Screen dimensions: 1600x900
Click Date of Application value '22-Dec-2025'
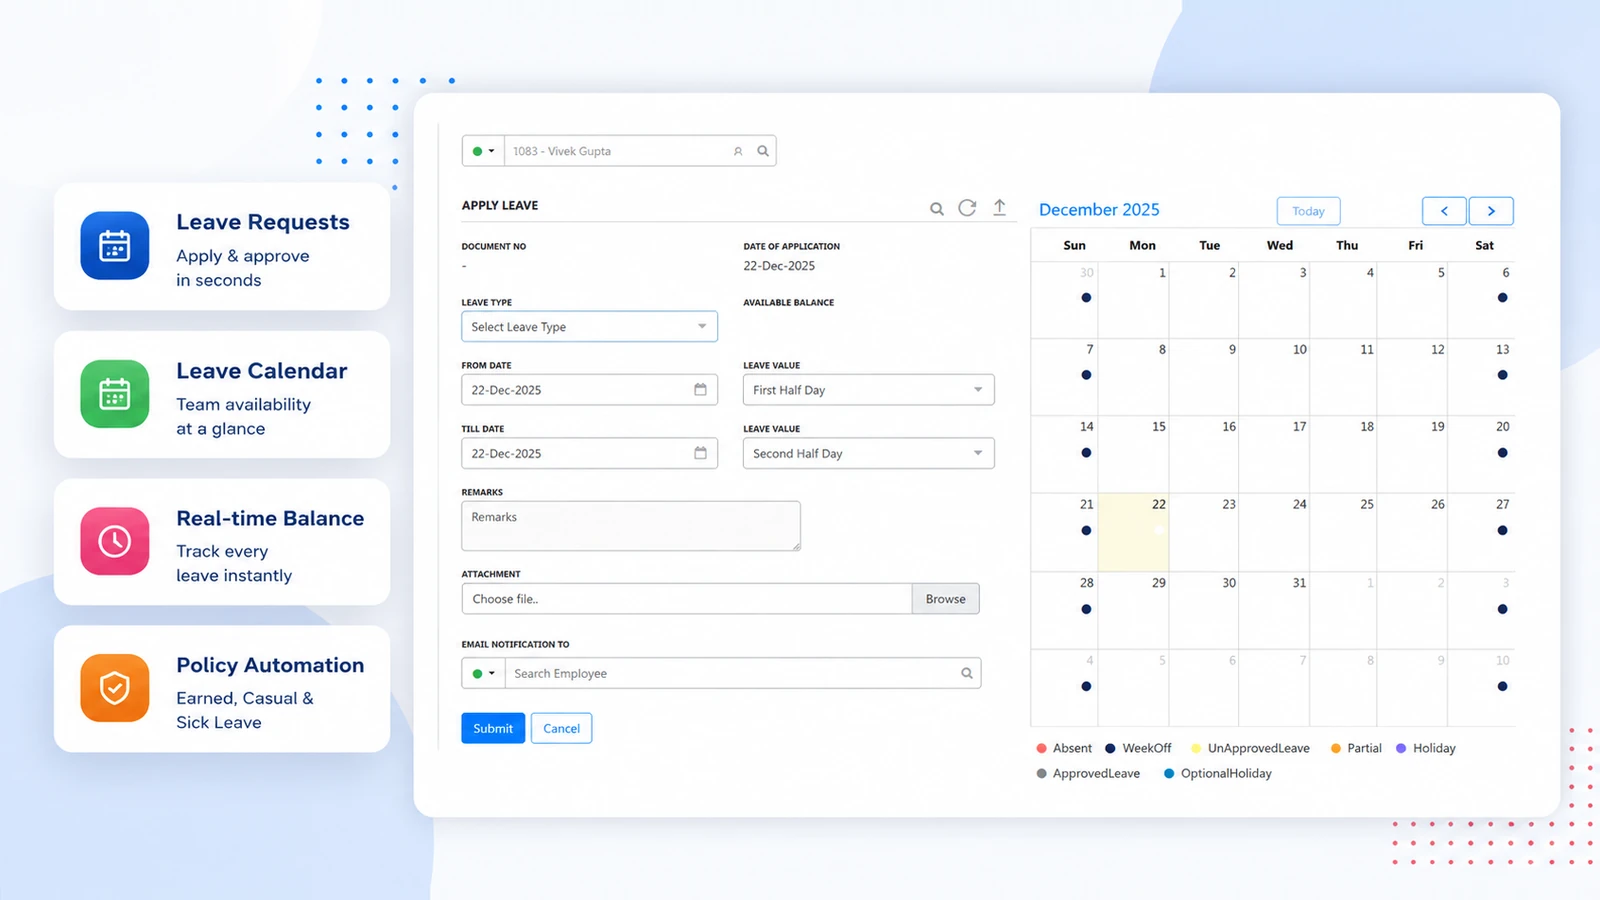(779, 266)
